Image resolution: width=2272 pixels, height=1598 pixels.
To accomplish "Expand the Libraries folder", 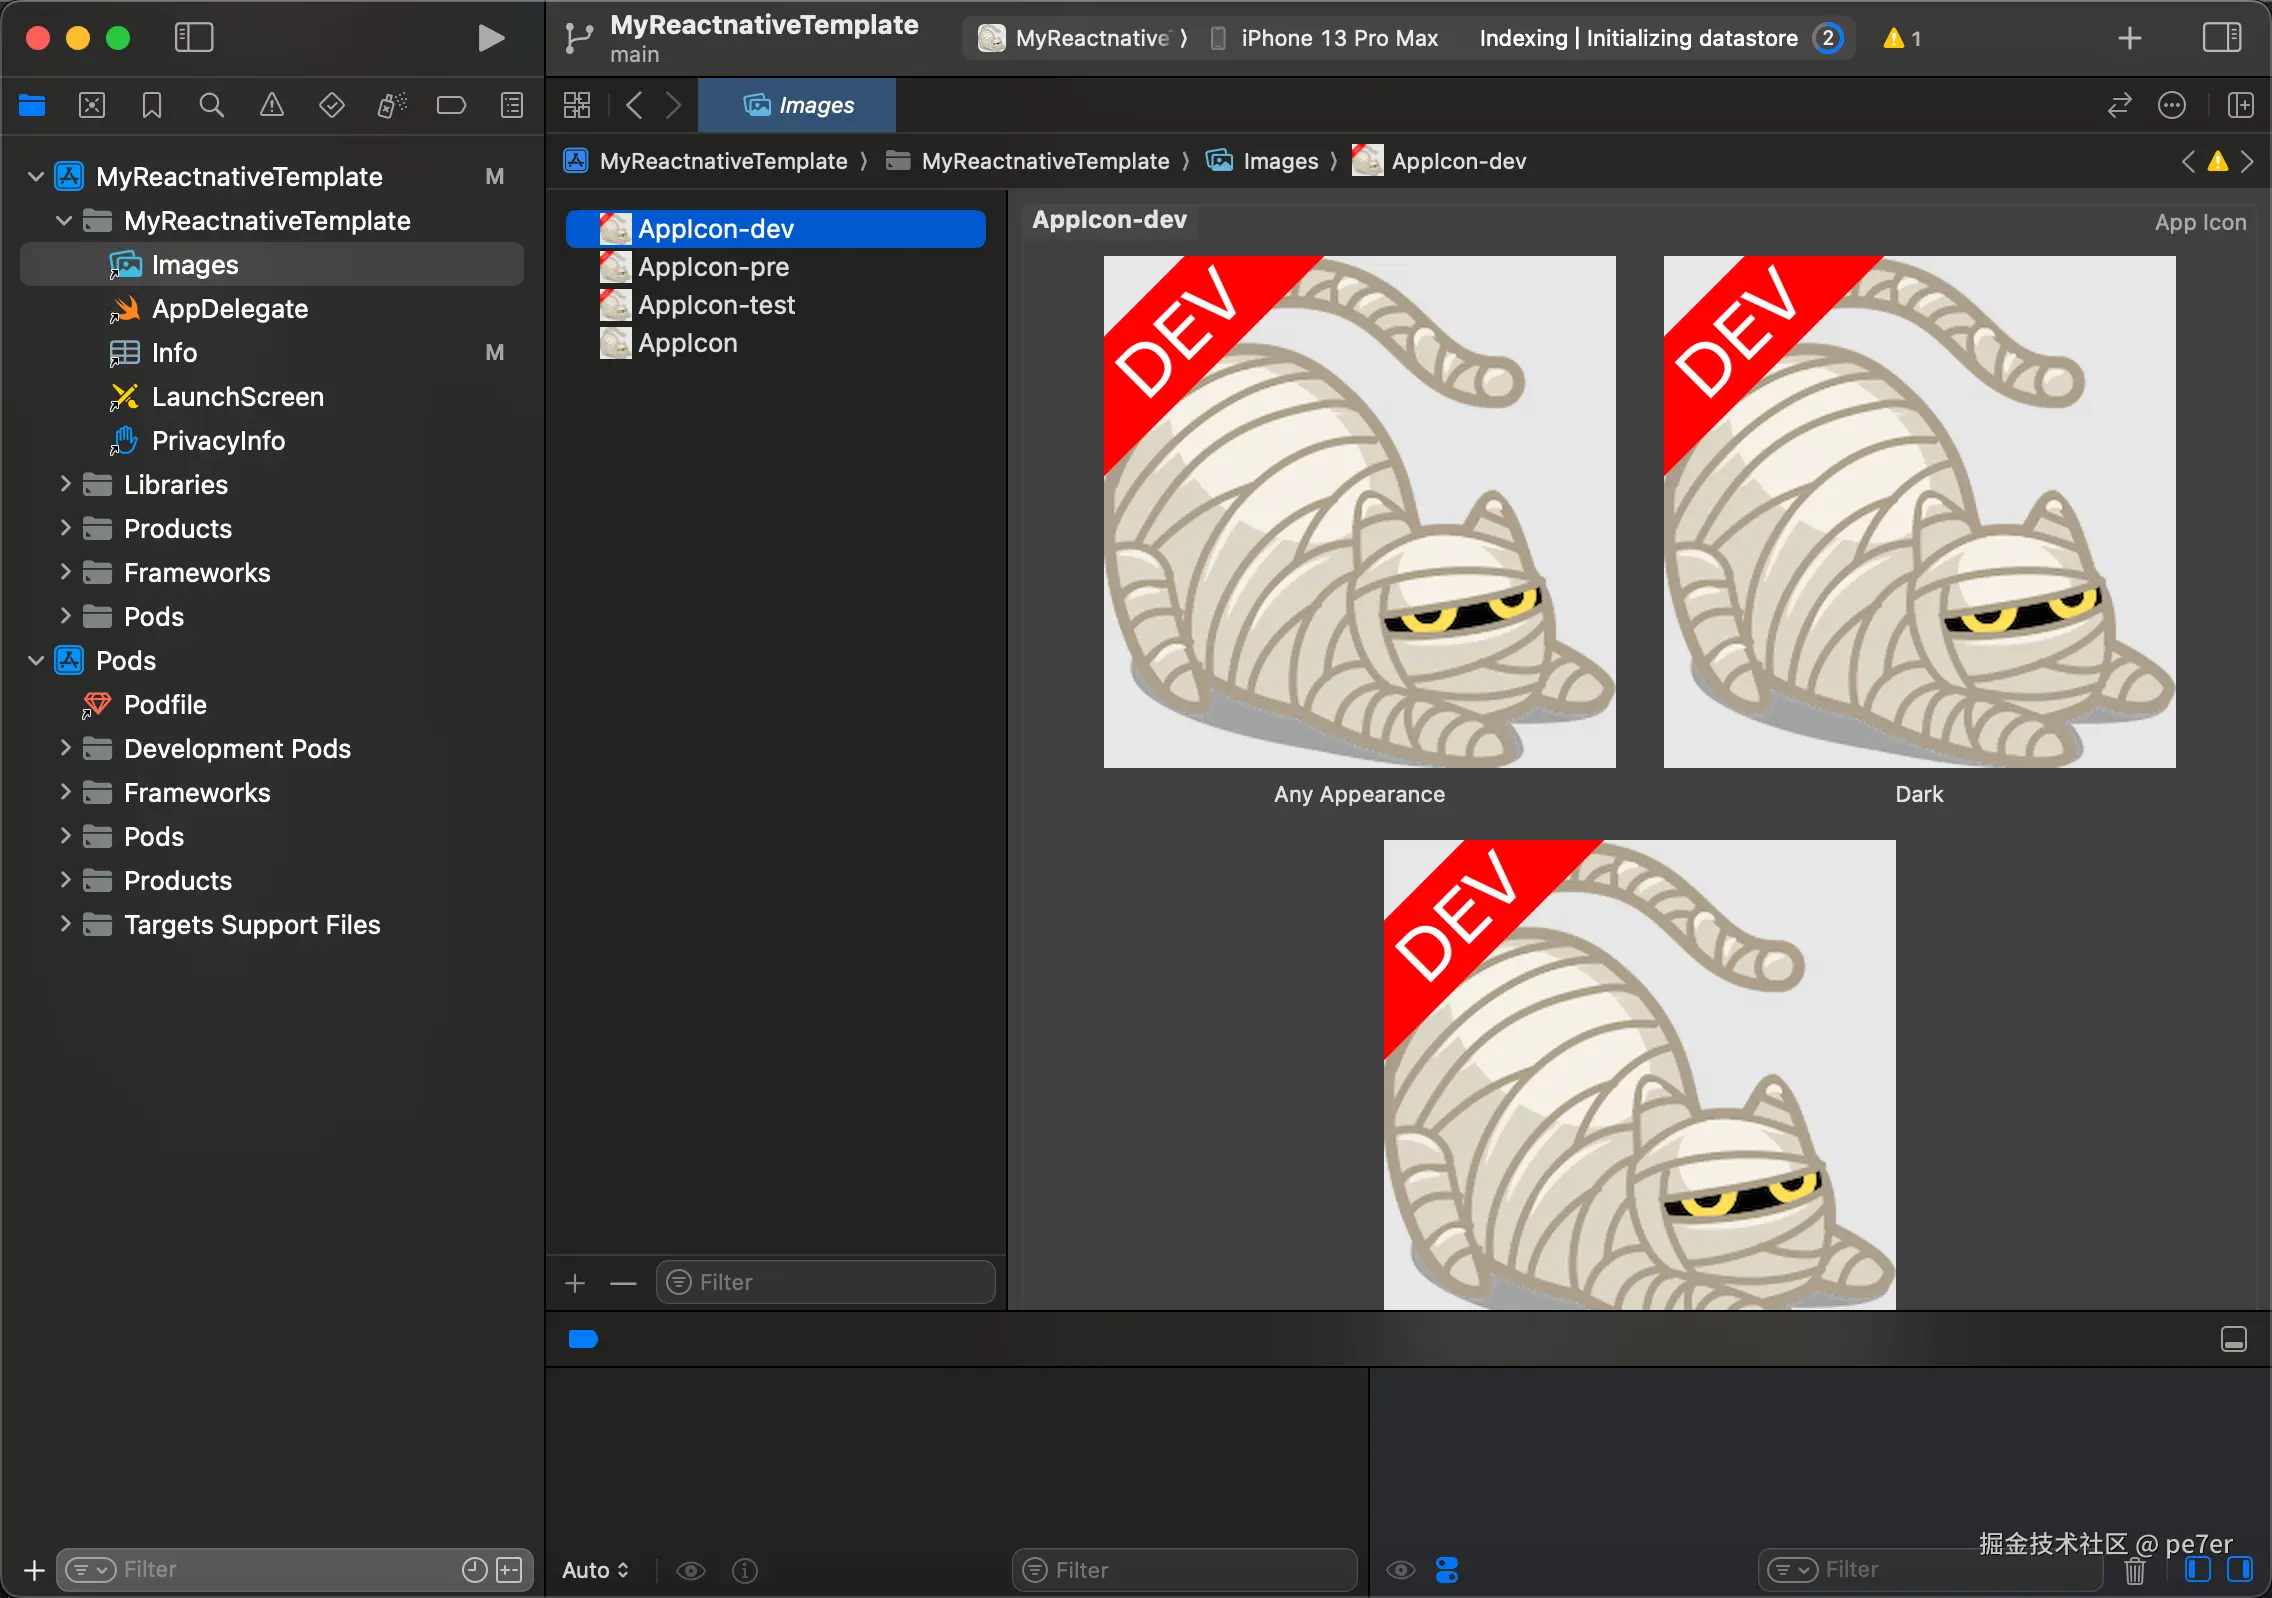I will [65, 485].
